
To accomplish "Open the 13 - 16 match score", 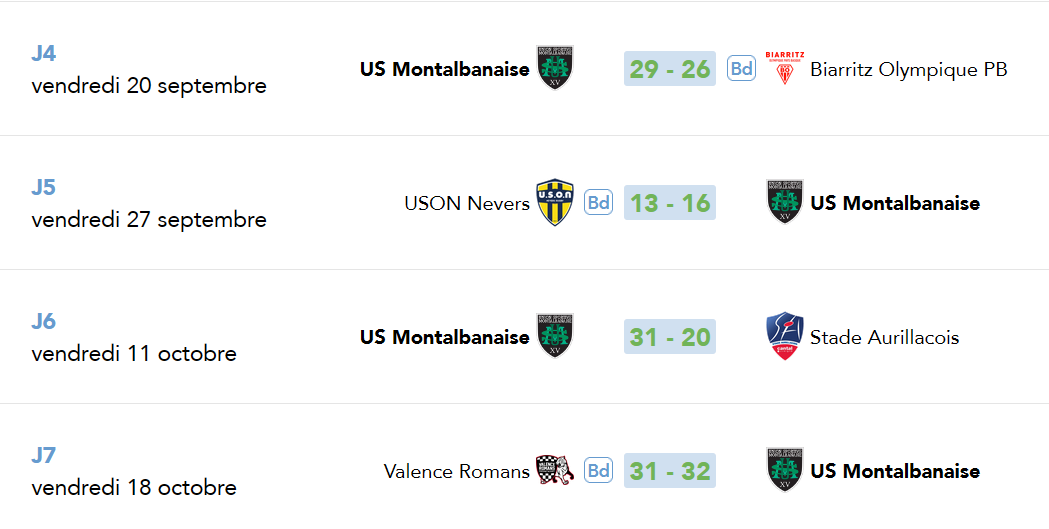I will click(670, 202).
